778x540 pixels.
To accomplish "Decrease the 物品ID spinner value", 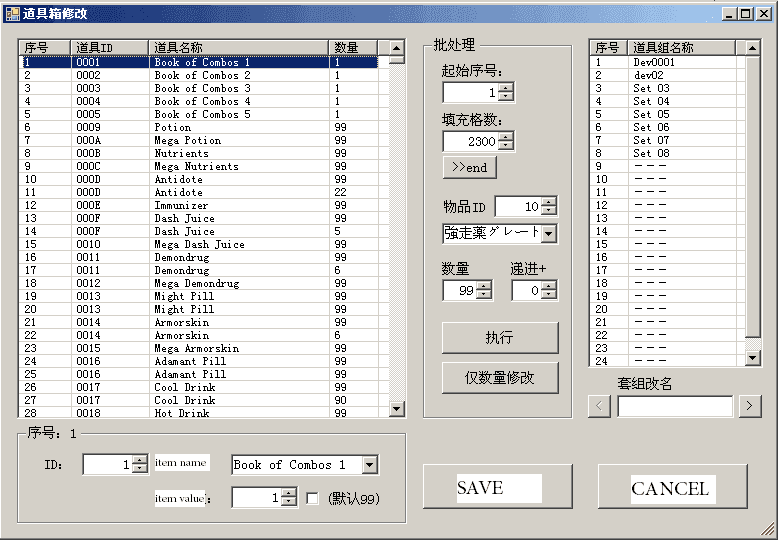I will click(549, 210).
